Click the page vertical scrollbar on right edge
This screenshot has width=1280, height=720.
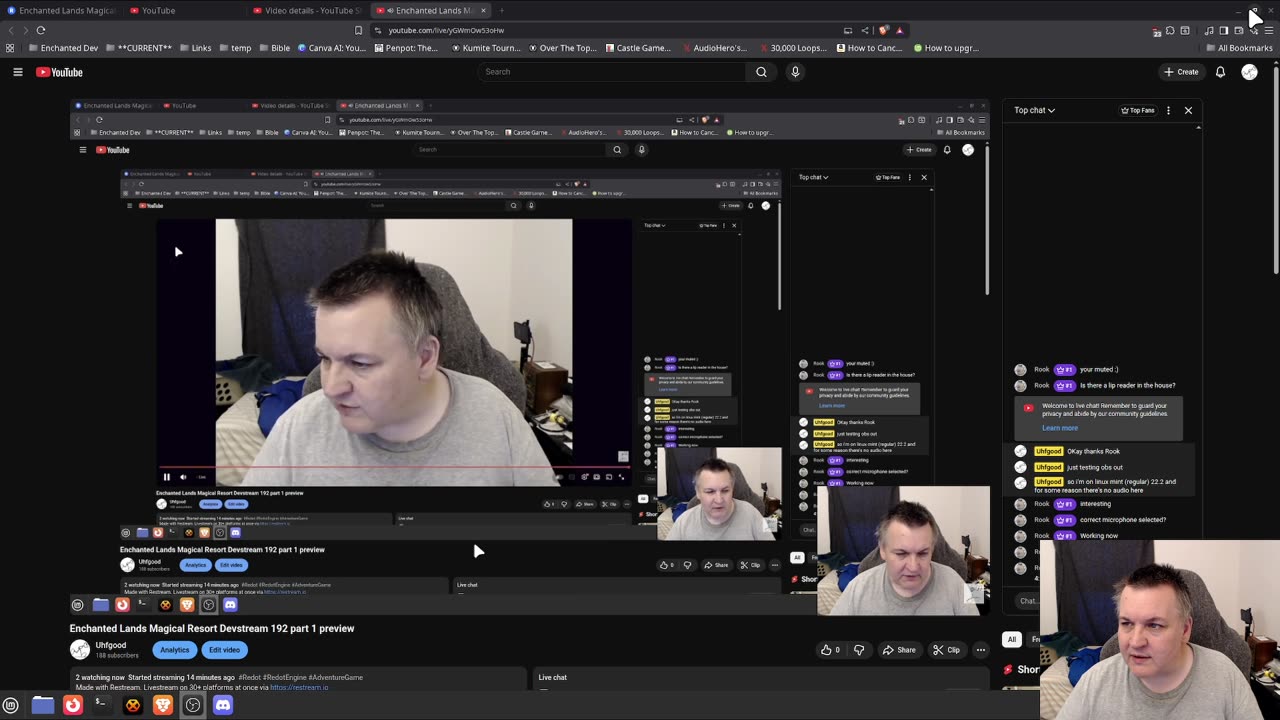tap(1275, 170)
